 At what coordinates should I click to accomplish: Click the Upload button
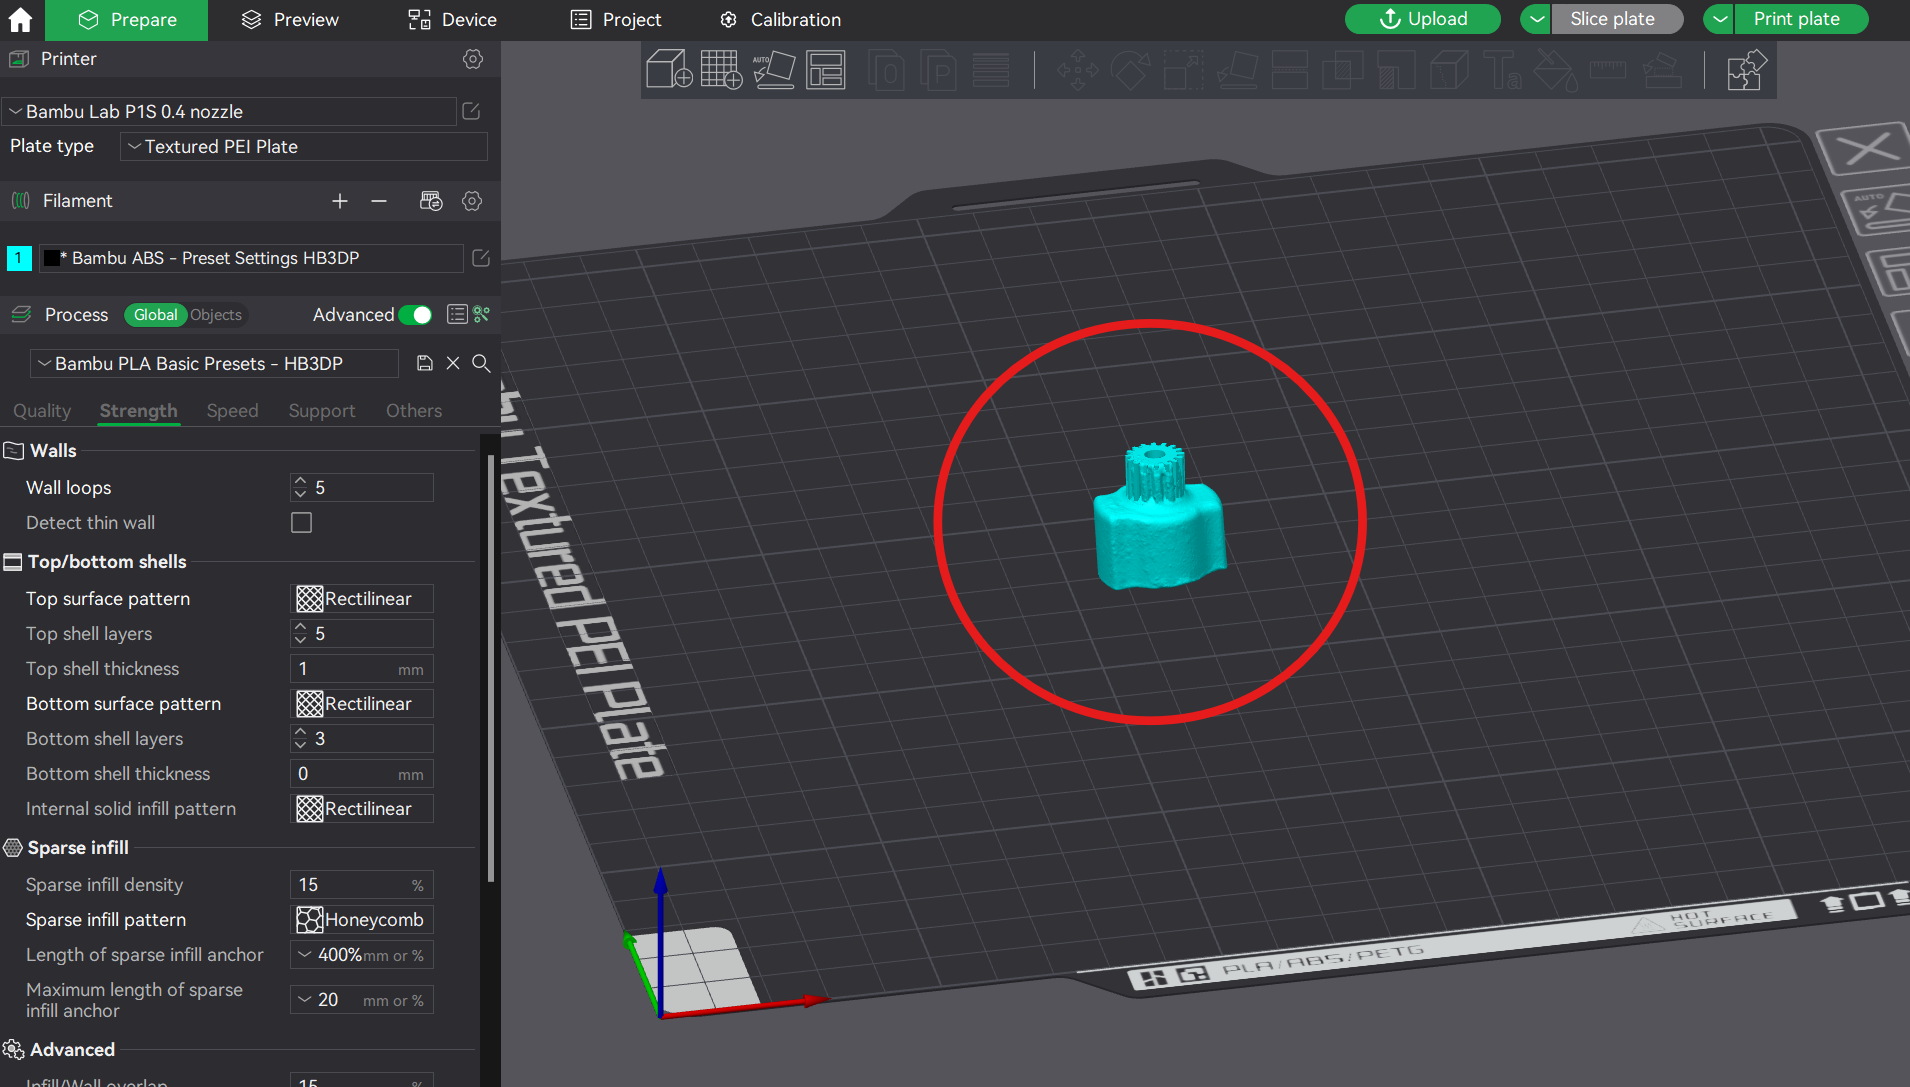(x=1423, y=19)
